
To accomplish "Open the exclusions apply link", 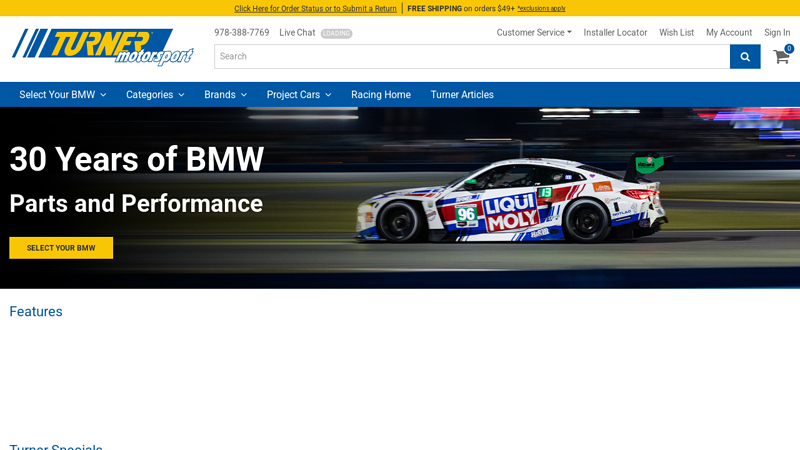I will click(541, 9).
